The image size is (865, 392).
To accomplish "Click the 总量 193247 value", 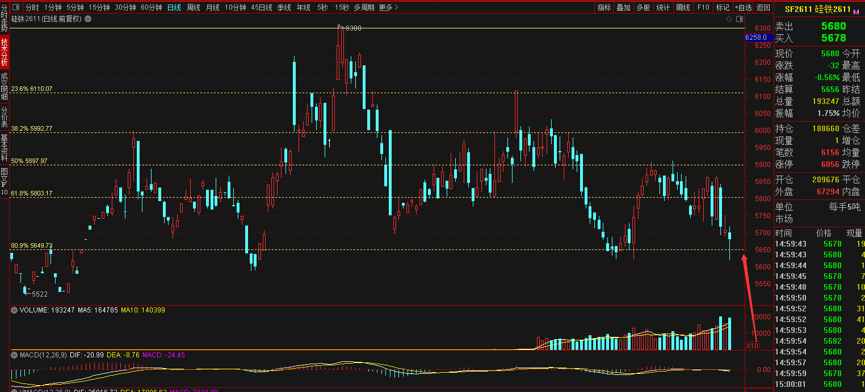I will 826,101.
